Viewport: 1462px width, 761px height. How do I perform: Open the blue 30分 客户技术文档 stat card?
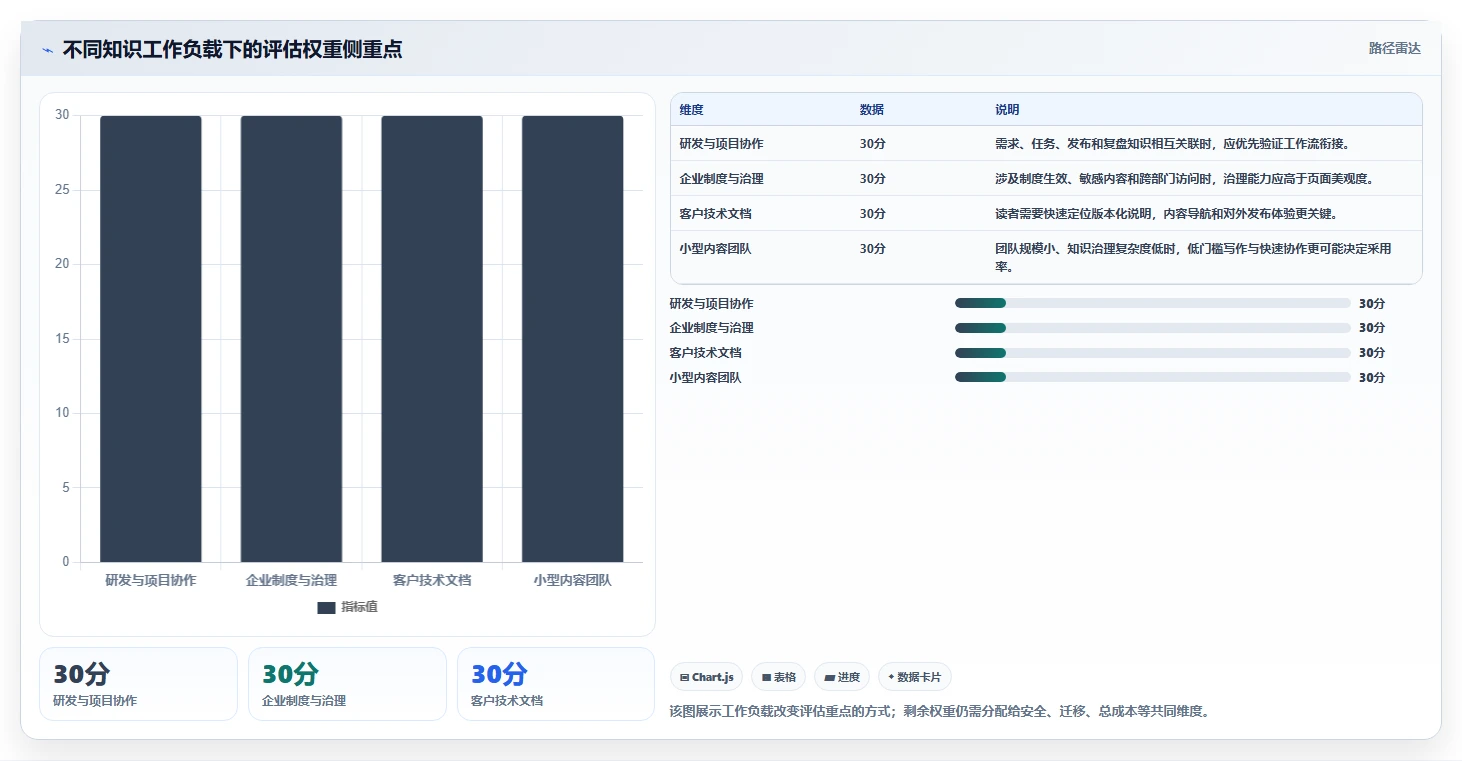(556, 684)
